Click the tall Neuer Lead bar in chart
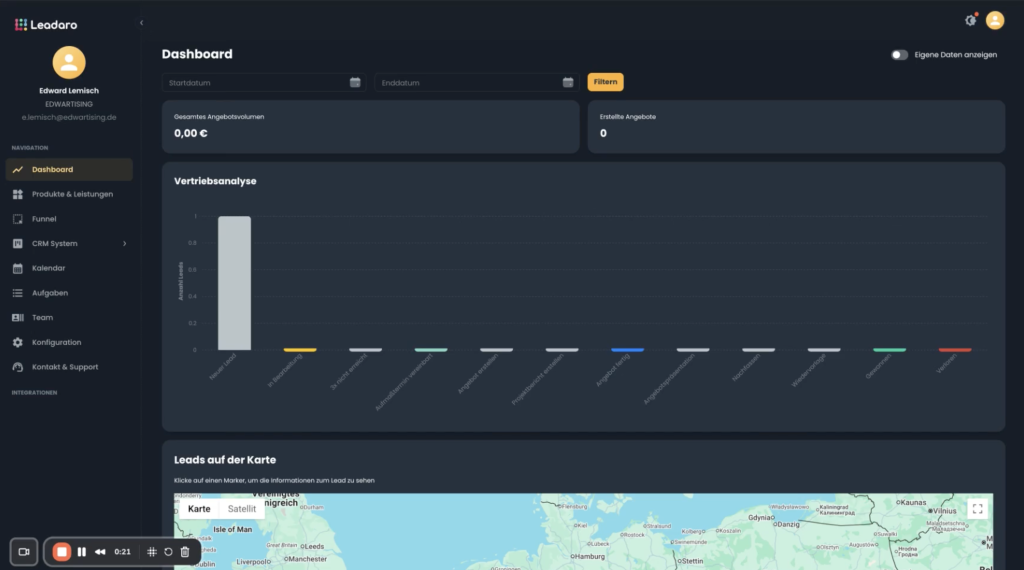Image resolution: width=1024 pixels, height=570 pixels. (234, 283)
